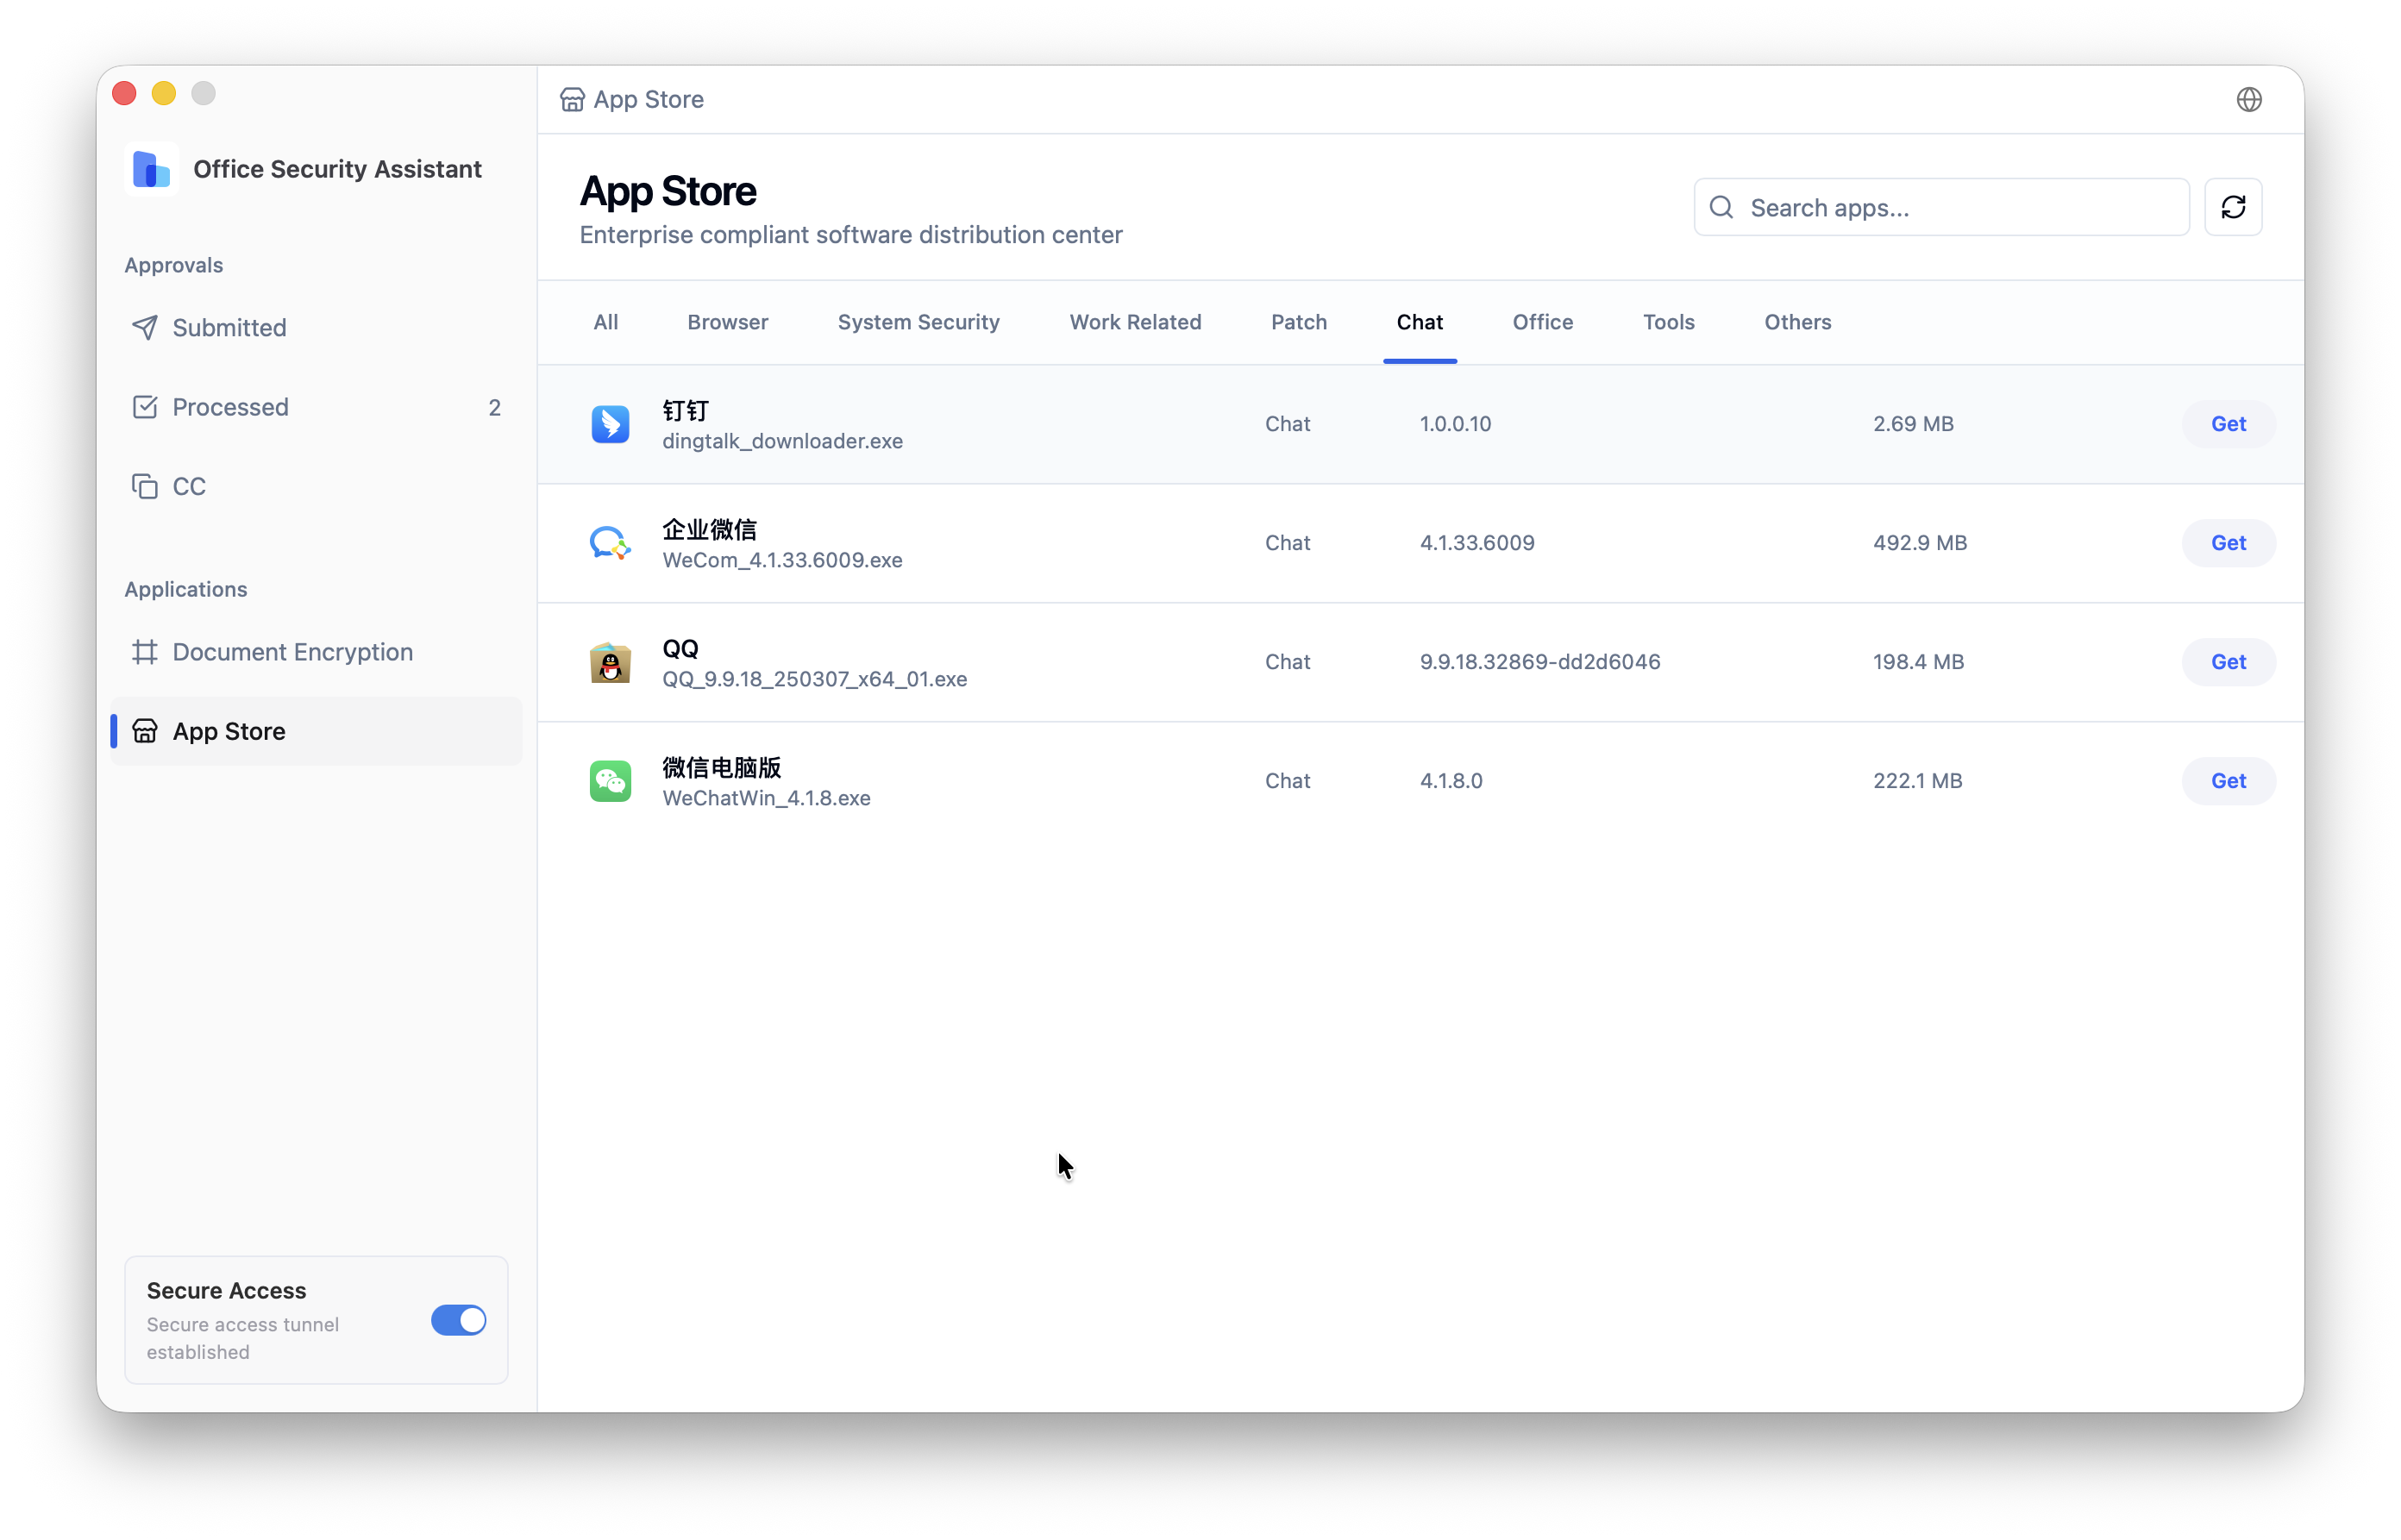Open the Processed approvals list
Viewport: 2401px width, 1540px height.
point(230,407)
